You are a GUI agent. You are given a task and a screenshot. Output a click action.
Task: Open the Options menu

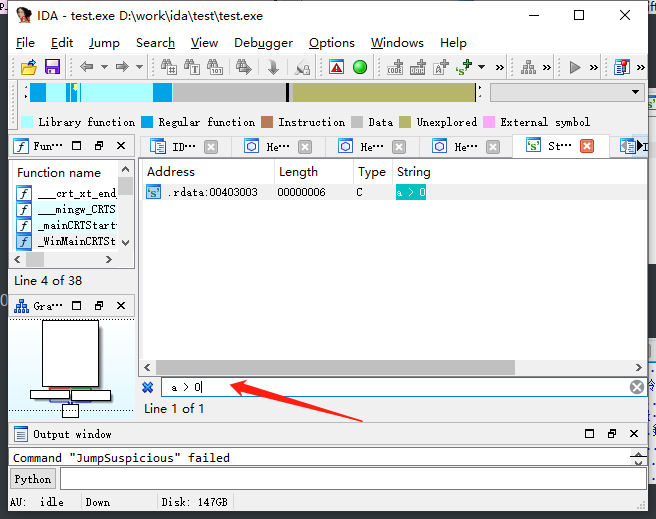click(x=332, y=43)
